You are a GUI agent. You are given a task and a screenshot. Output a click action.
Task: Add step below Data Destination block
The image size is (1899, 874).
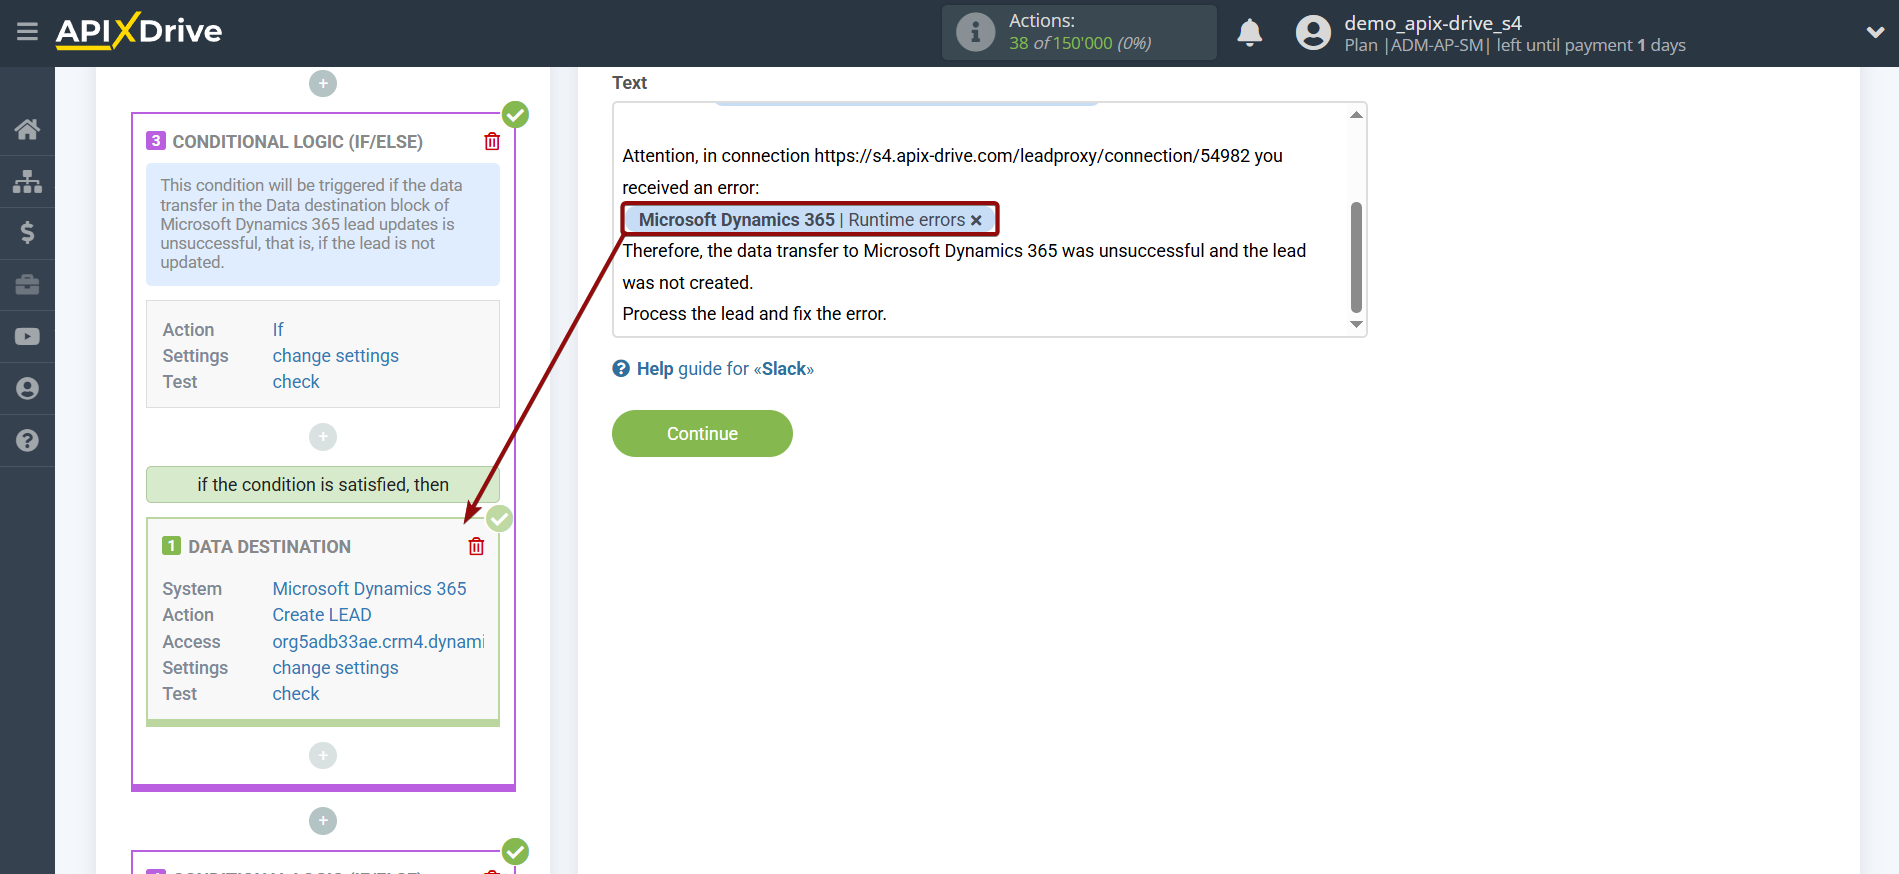click(323, 755)
